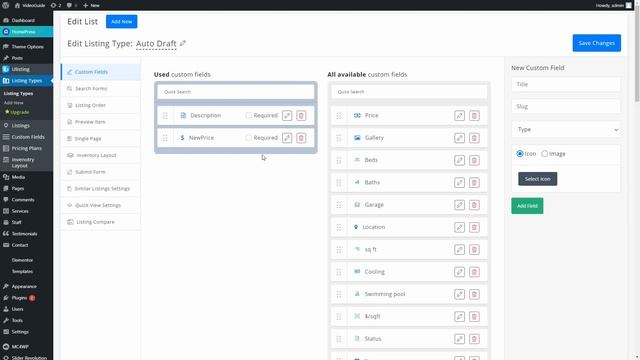Open the Type dropdown
The image size is (640, 360).
tap(566, 129)
